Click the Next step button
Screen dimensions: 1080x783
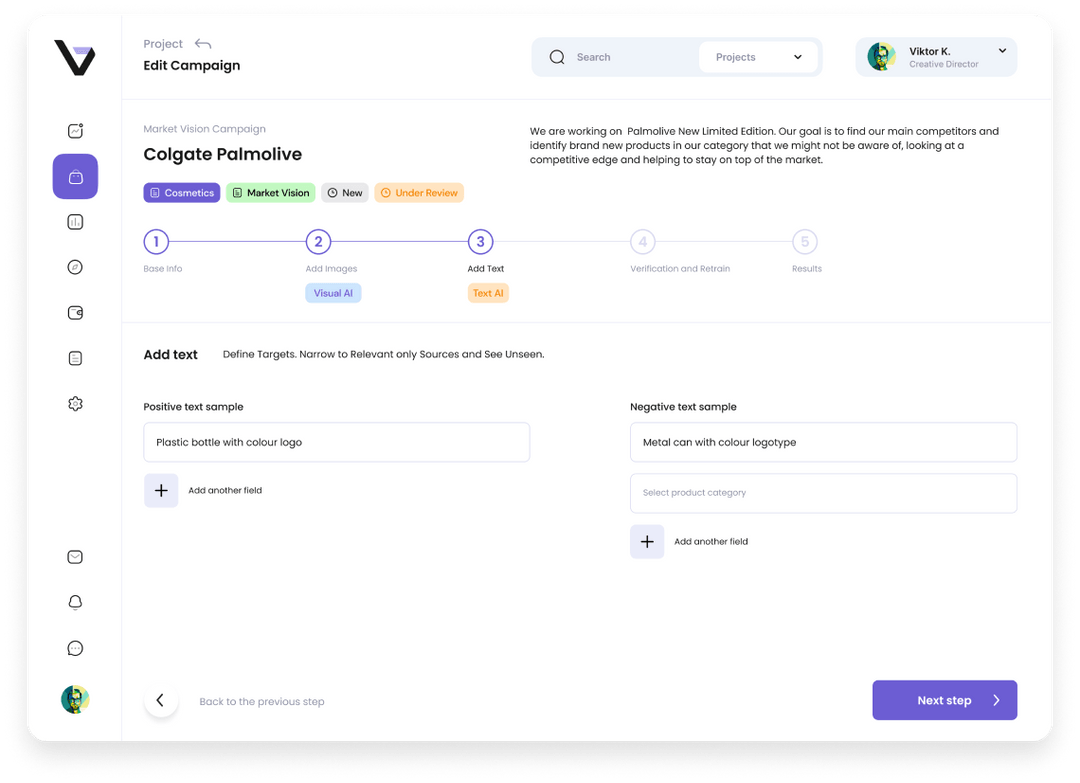pos(944,700)
